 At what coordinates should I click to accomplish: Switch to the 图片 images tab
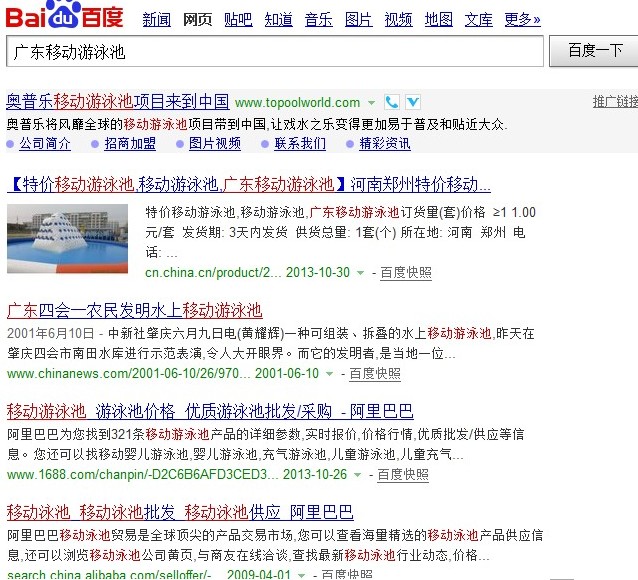pyautogui.click(x=358, y=19)
